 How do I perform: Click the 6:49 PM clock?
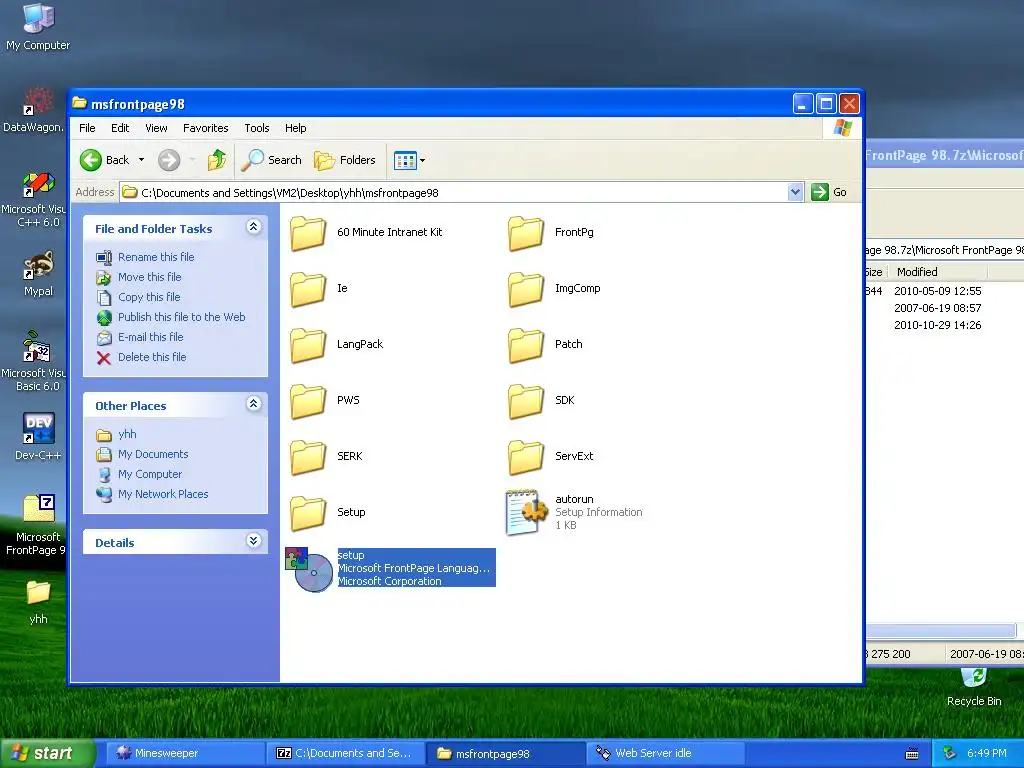pyautogui.click(x=987, y=753)
